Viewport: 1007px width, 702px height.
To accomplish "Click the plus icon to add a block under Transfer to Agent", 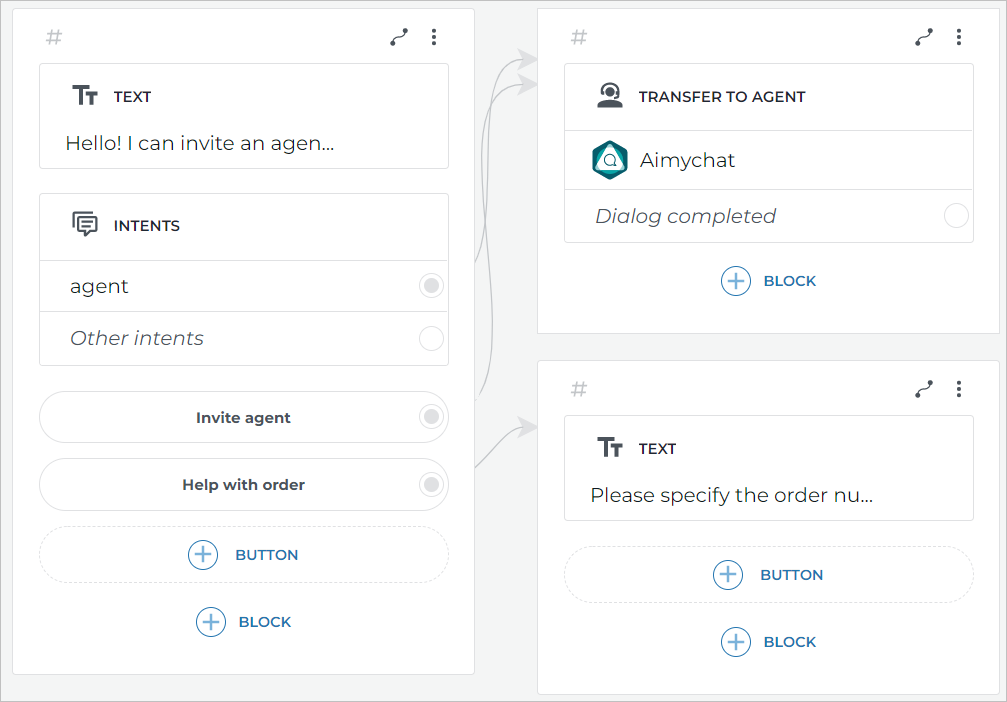I will 736,281.
